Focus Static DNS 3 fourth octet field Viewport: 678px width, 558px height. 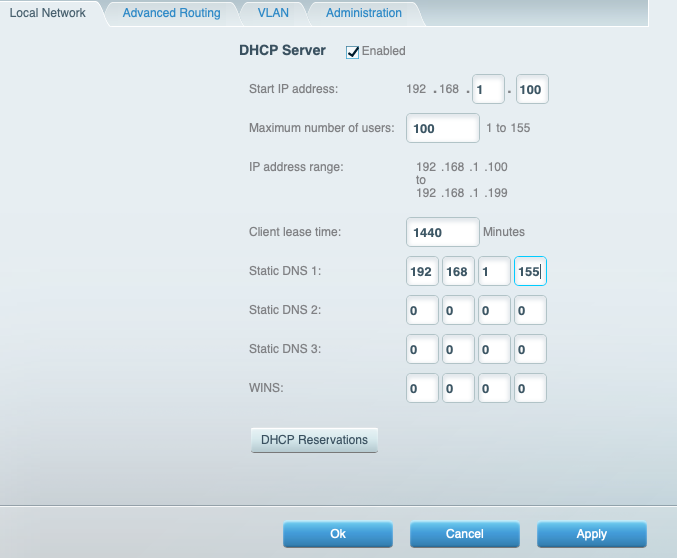point(530,349)
